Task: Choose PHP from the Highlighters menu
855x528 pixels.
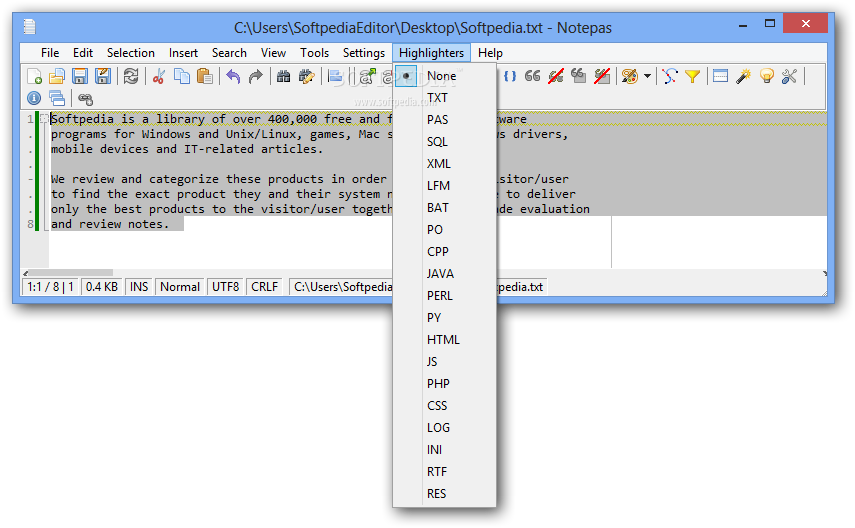Action: tap(444, 383)
